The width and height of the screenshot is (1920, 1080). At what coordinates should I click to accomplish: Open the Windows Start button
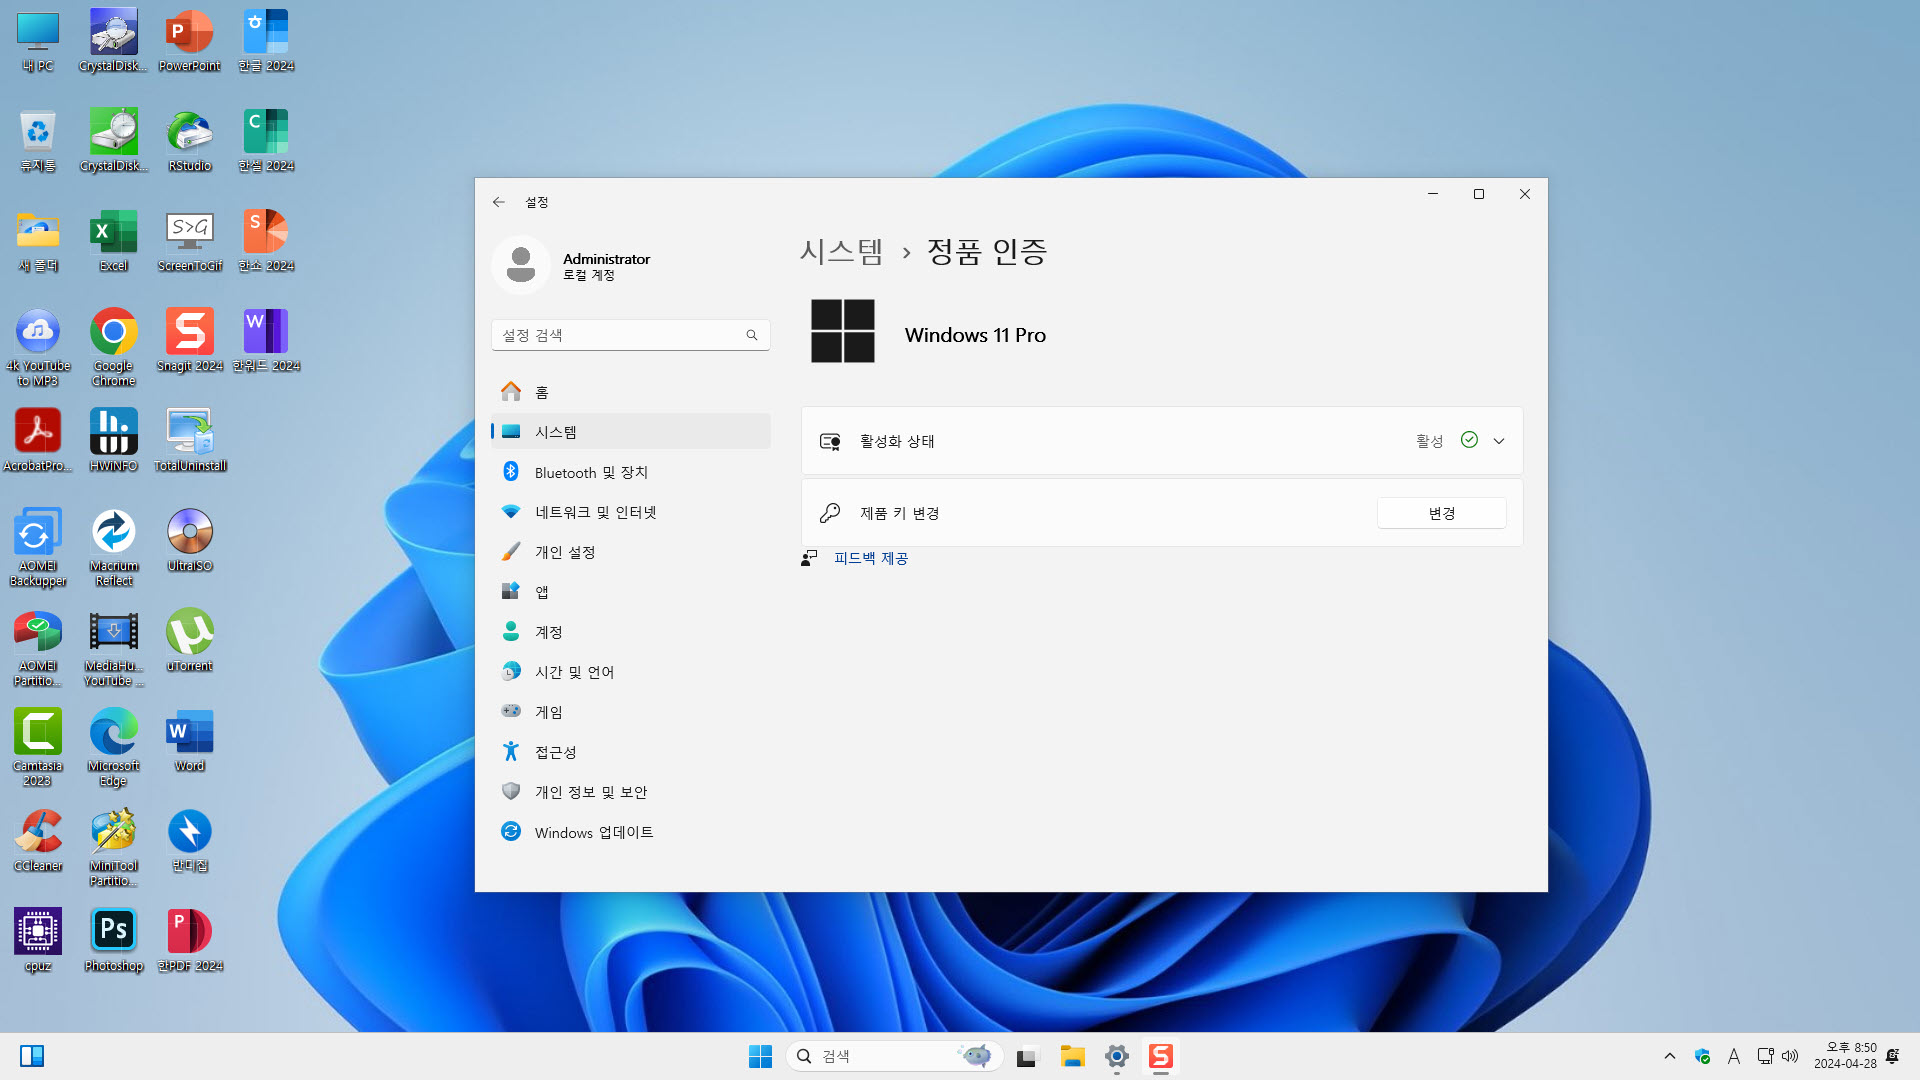[x=760, y=1056]
